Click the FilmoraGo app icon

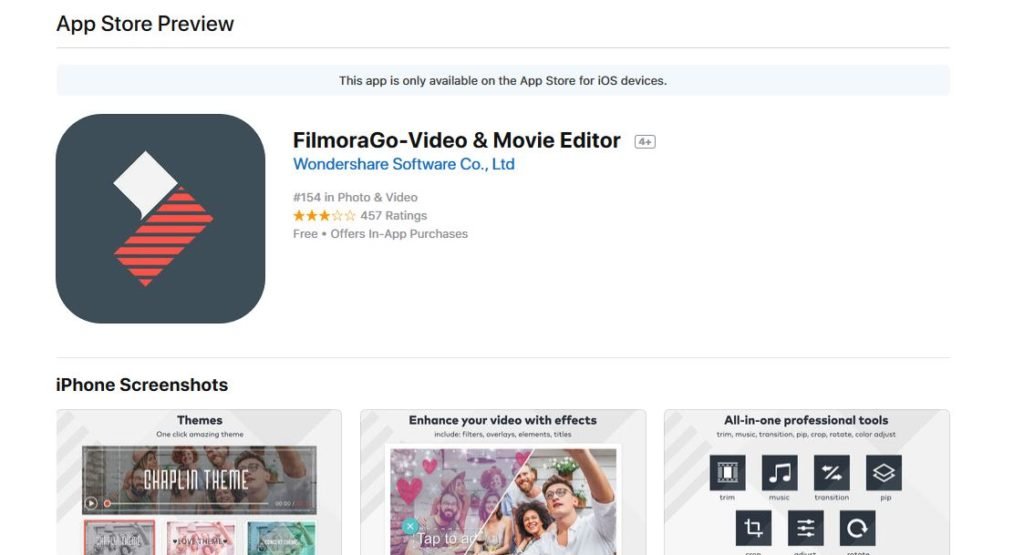(161, 219)
